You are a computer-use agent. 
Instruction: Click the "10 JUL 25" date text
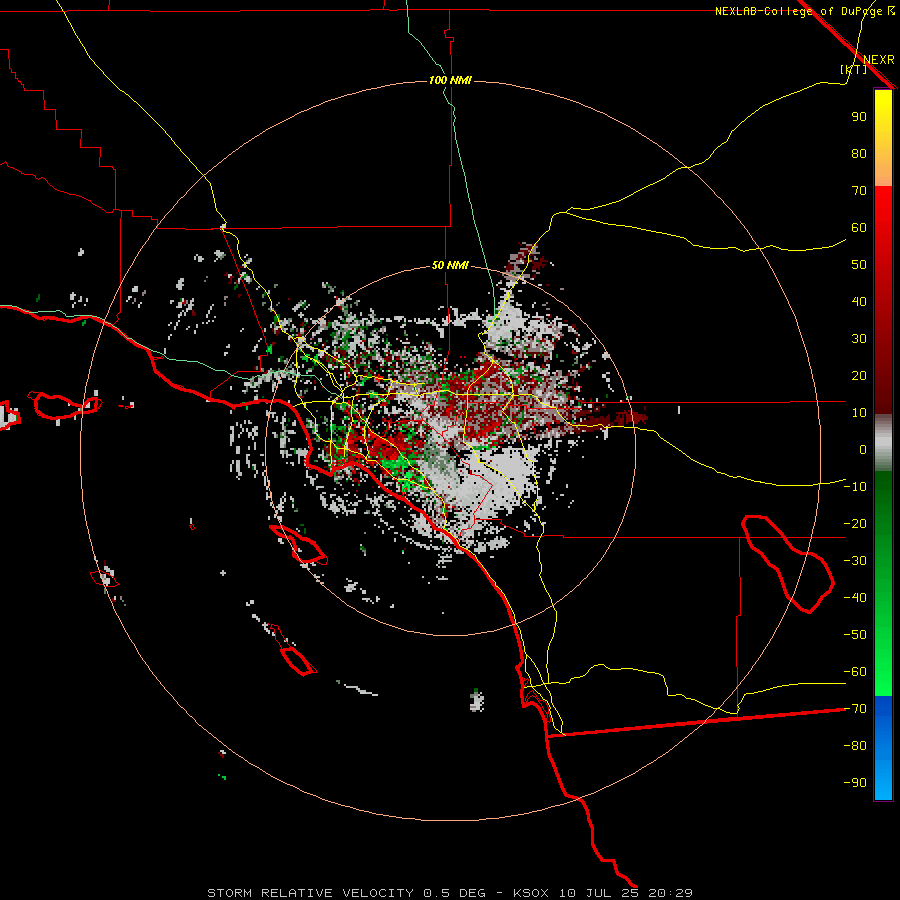pos(599,893)
